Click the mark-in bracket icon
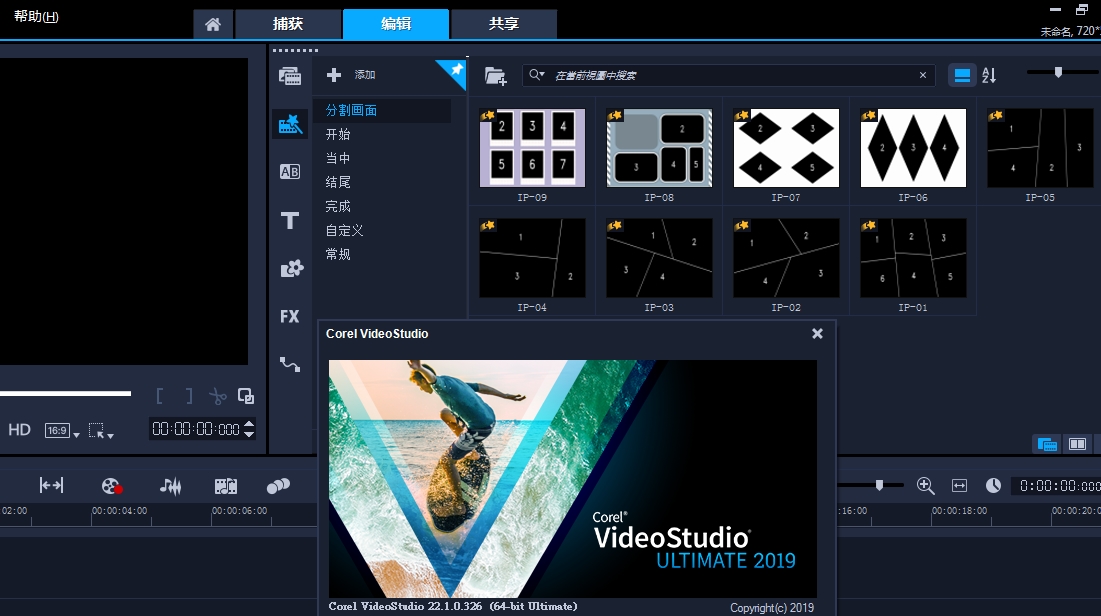Screen dimensions: 1101x616 pyautogui.click(x=159, y=396)
